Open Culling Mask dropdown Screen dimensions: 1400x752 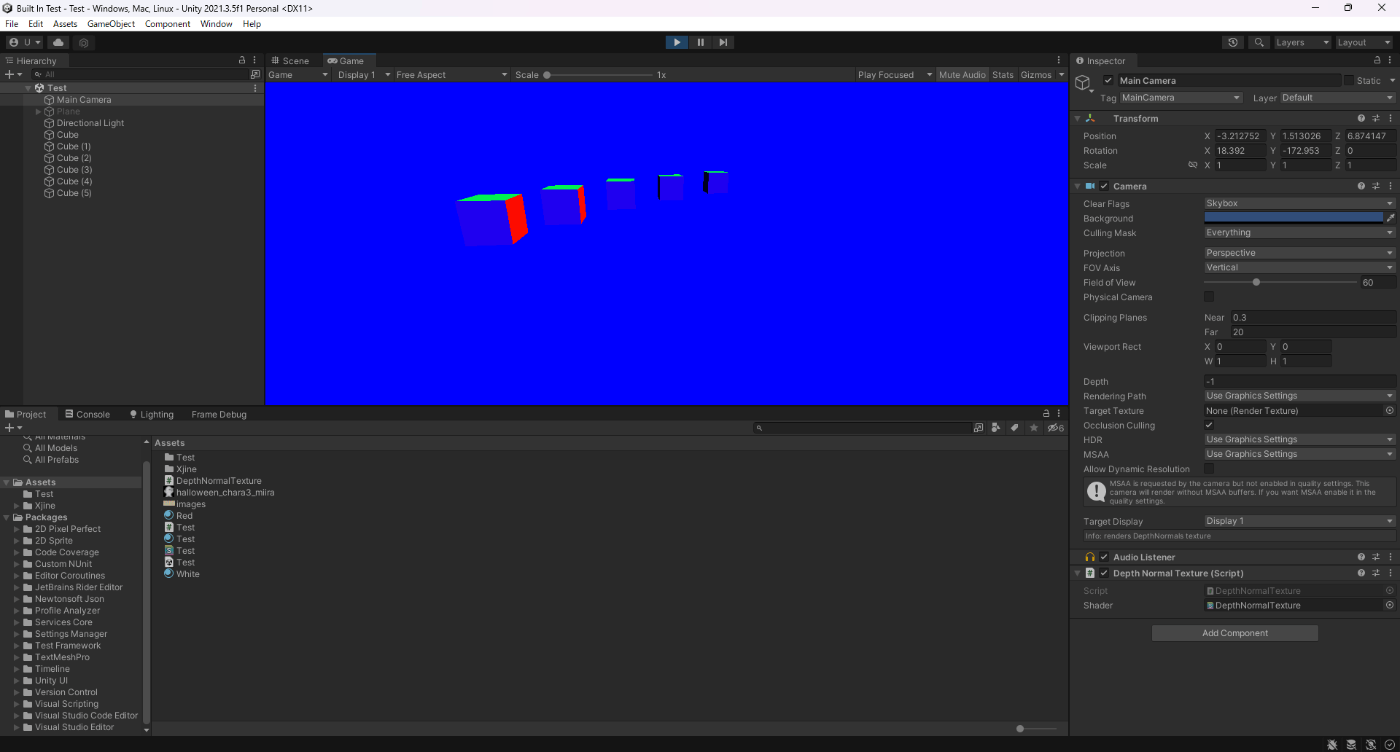pos(1300,232)
